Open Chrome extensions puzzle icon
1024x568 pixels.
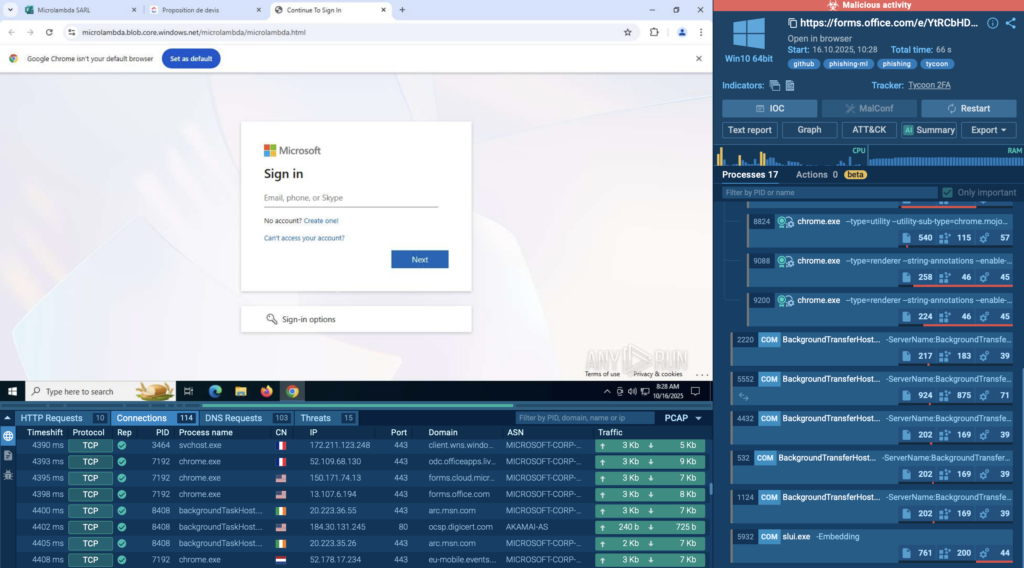(654, 32)
